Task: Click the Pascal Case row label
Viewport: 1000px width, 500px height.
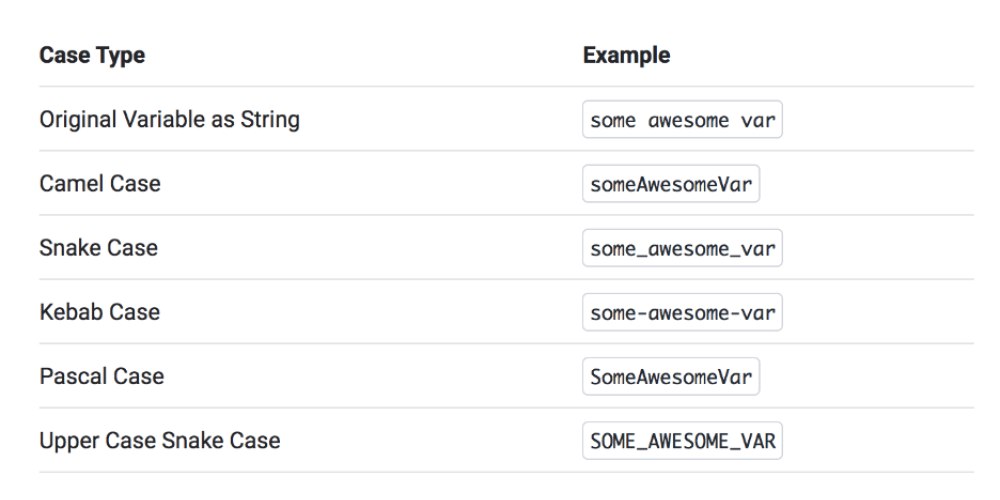Action: click(x=102, y=376)
